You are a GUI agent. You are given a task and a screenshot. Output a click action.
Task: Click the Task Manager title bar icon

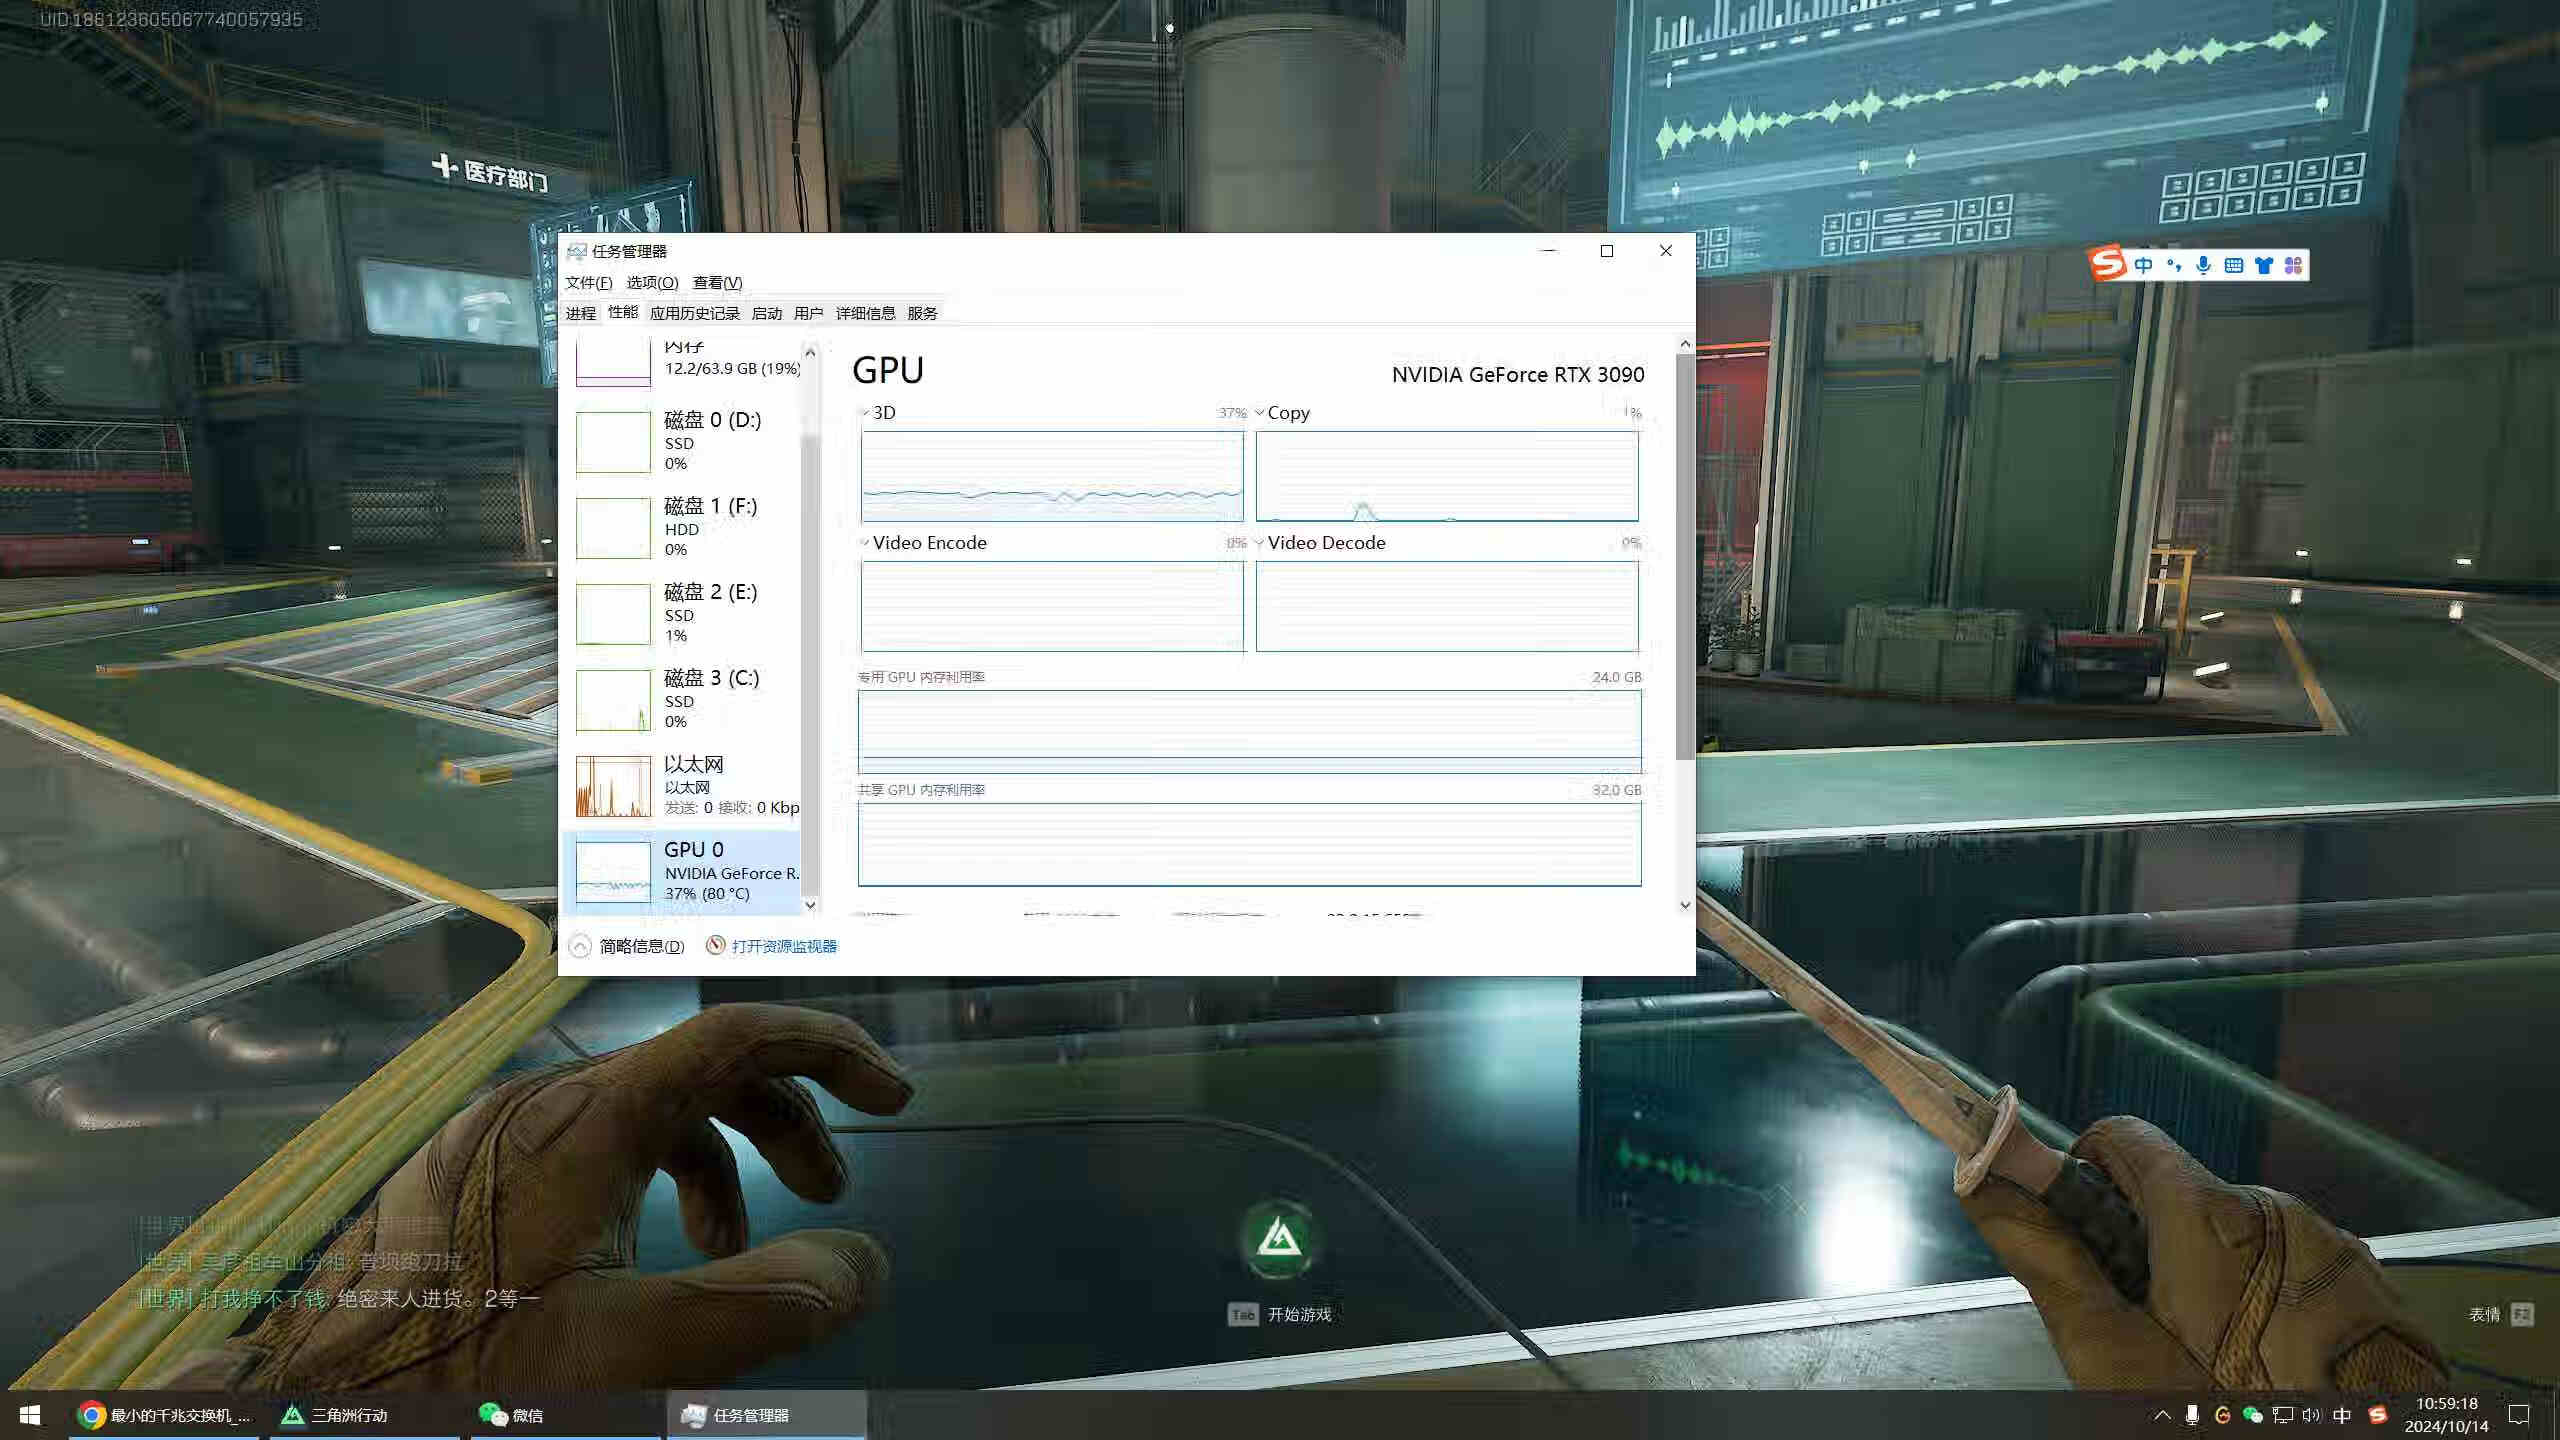pos(577,251)
